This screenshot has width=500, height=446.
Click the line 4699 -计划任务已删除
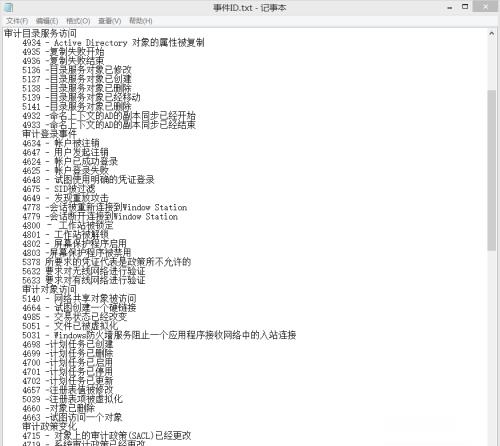pos(68,354)
